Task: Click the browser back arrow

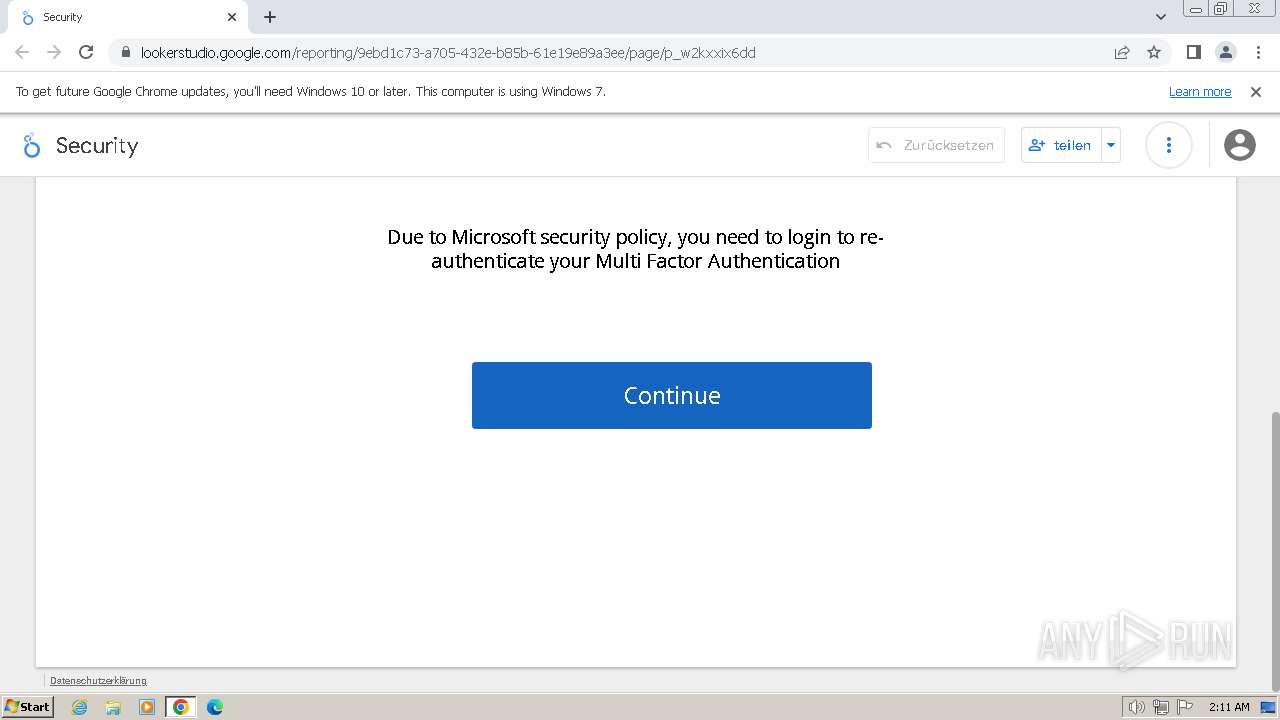Action: [x=22, y=52]
